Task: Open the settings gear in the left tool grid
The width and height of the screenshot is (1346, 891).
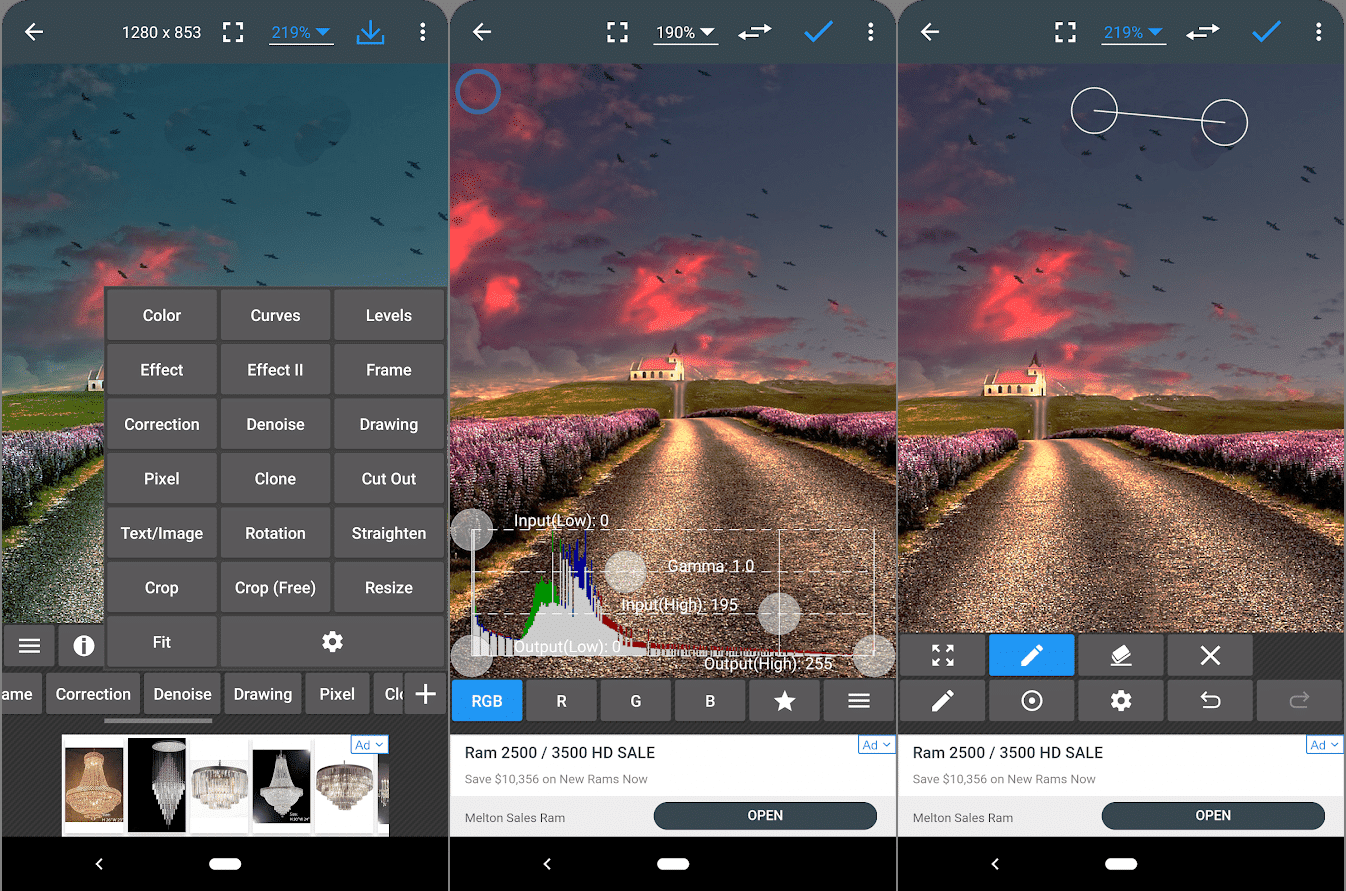Action: point(332,642)
